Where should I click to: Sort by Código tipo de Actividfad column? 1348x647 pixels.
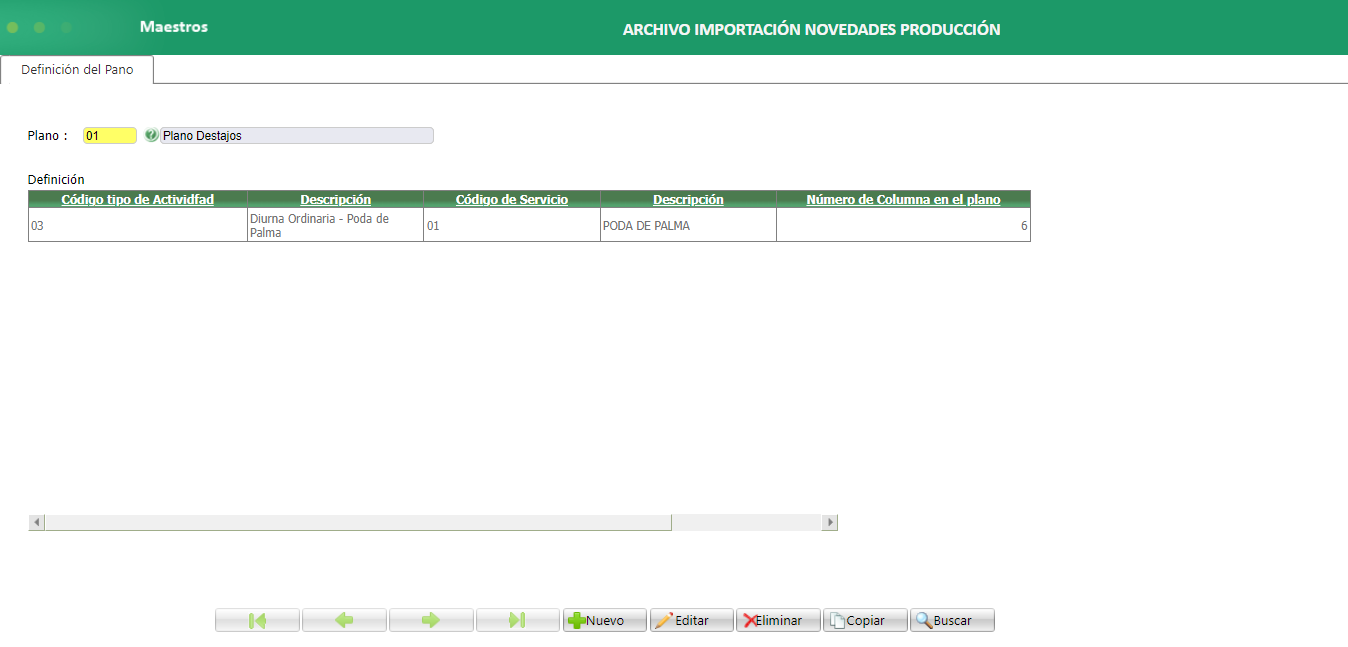[138, 200]
